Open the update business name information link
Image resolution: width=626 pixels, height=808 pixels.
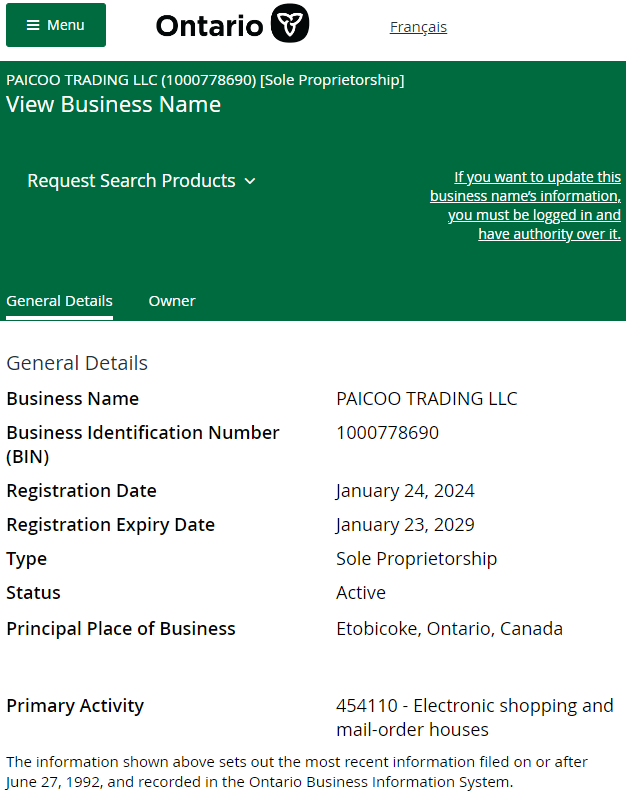tap(525, 206)
